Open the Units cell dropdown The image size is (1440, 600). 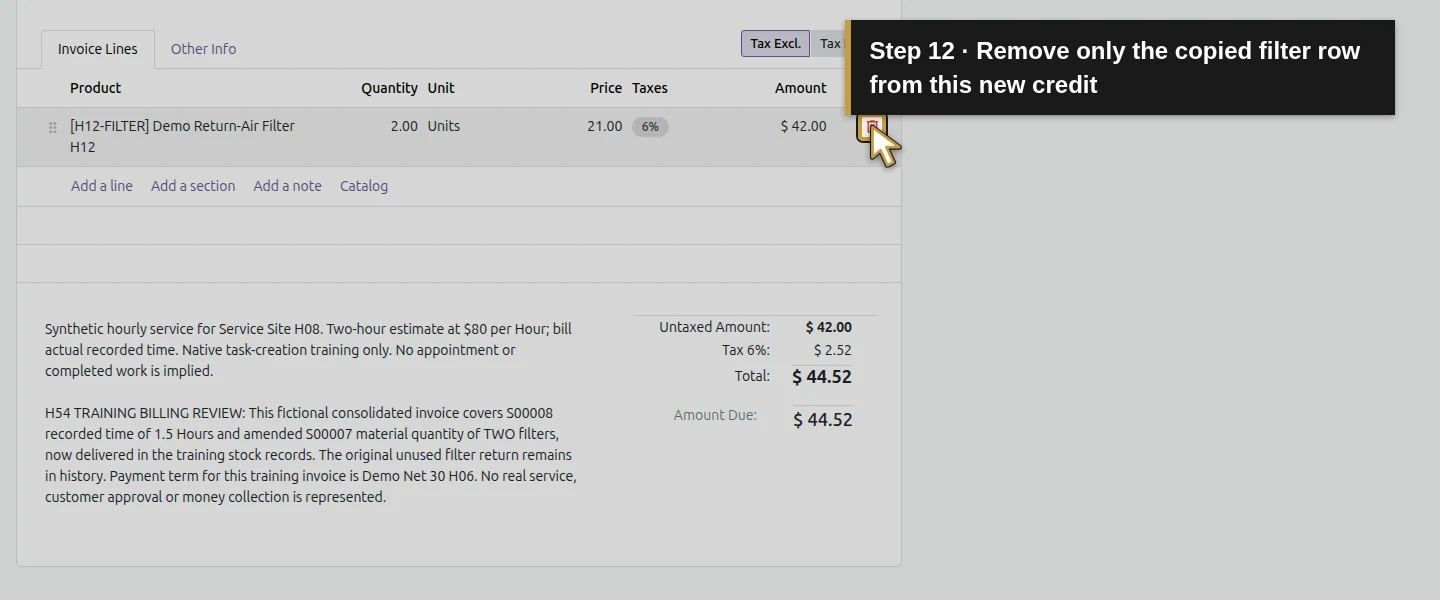pyautogui.click(x=444, y=126)
